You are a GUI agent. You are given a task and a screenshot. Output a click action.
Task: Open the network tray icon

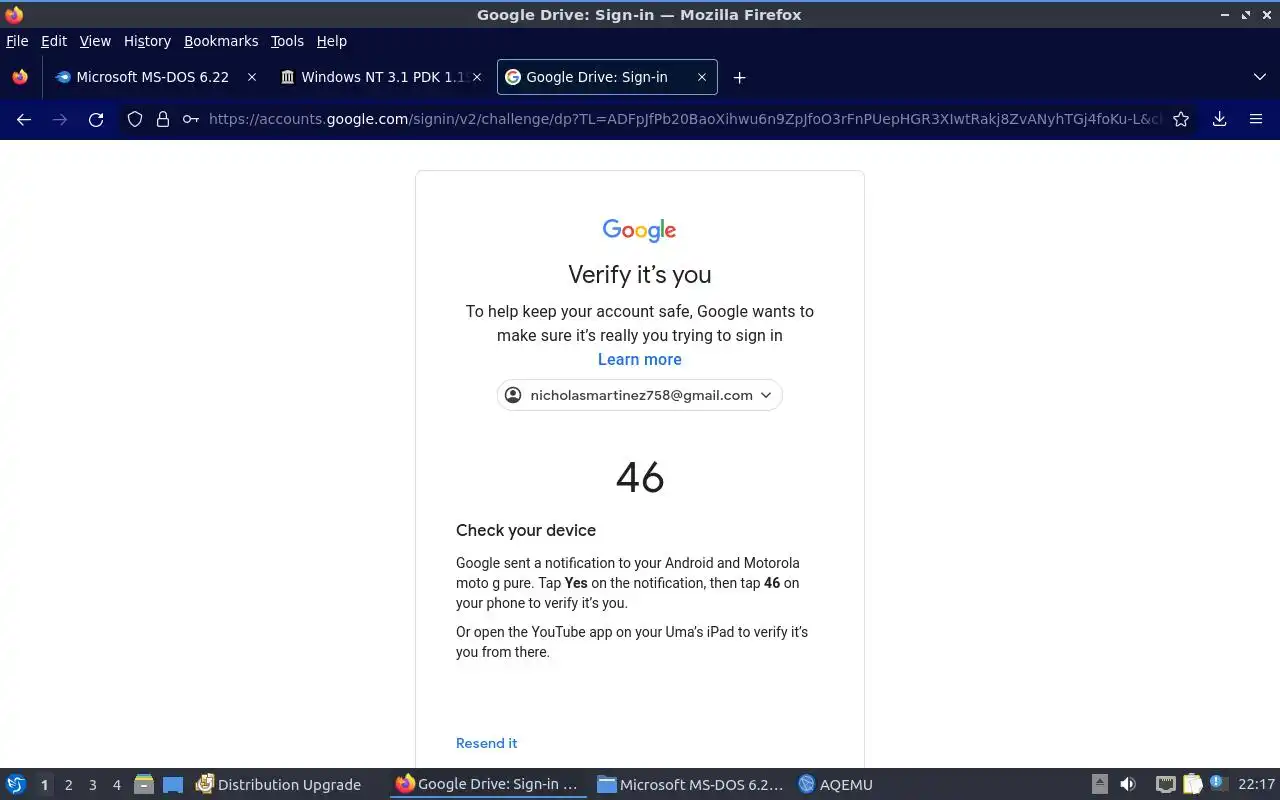[1165, 785]
